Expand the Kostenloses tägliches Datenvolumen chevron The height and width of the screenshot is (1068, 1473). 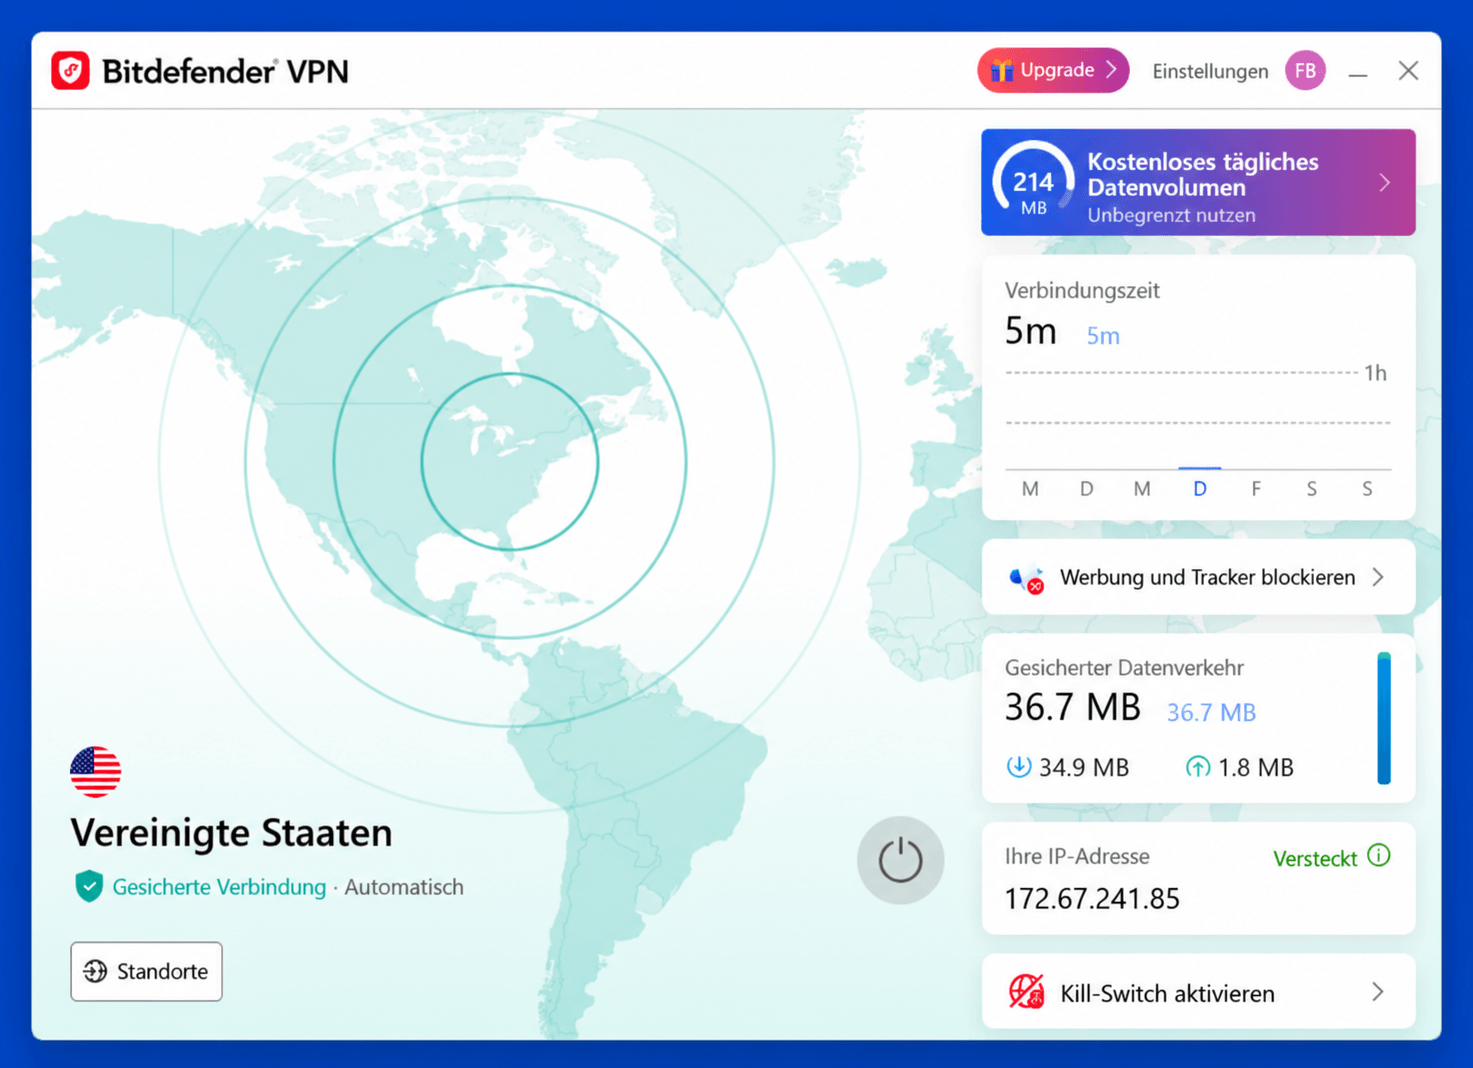pyautogui.click(x=1385, y=182)
